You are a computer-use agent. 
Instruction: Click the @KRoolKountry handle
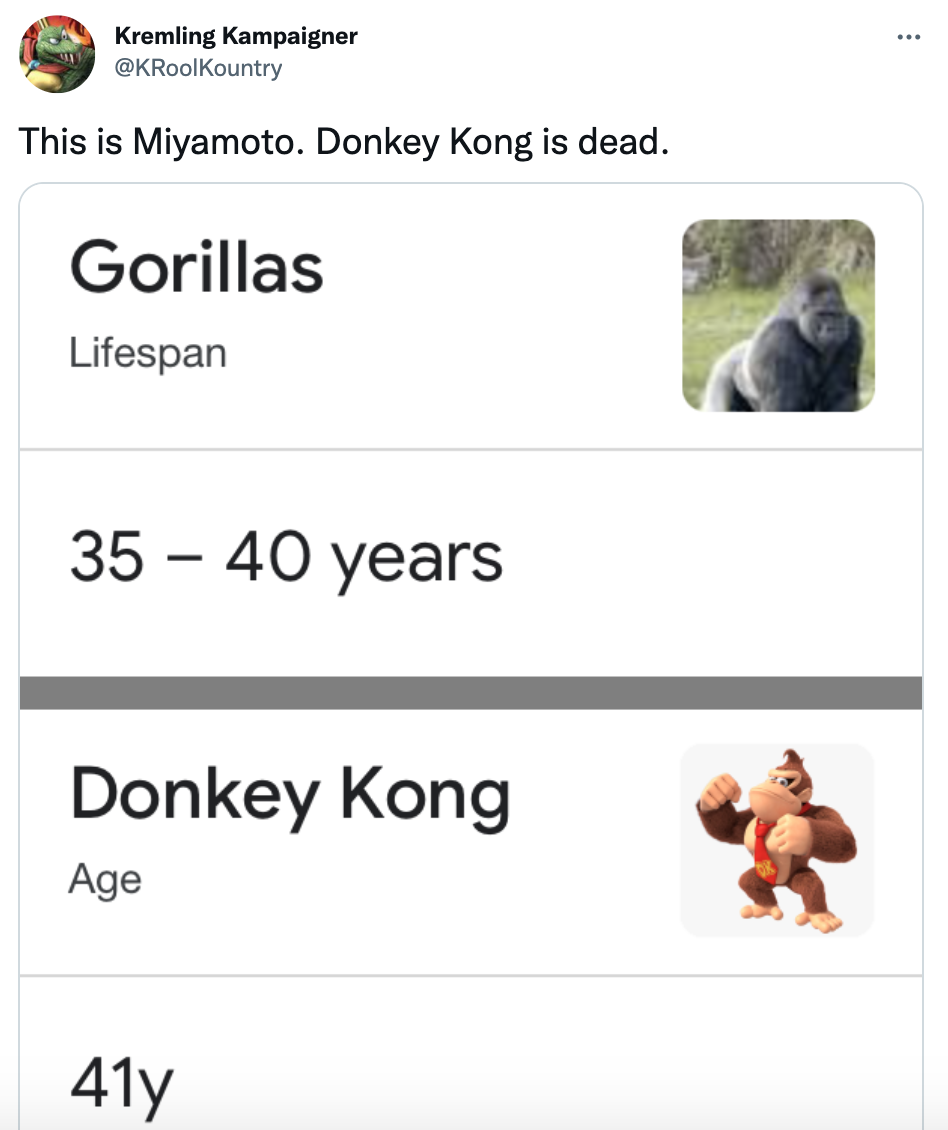pyautogui.click(x=197, y=68)
